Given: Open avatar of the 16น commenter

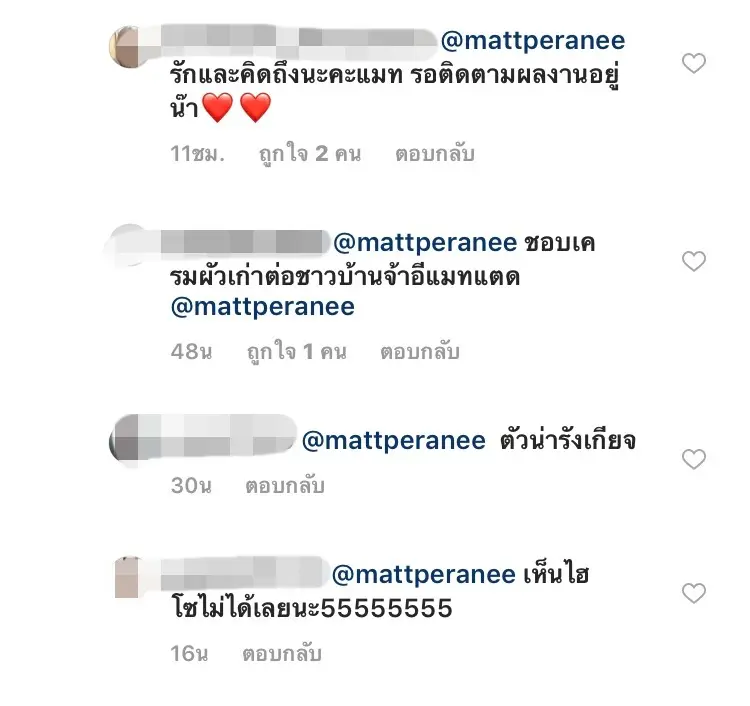Looking at the screenshot, I should tap(126, 577).
